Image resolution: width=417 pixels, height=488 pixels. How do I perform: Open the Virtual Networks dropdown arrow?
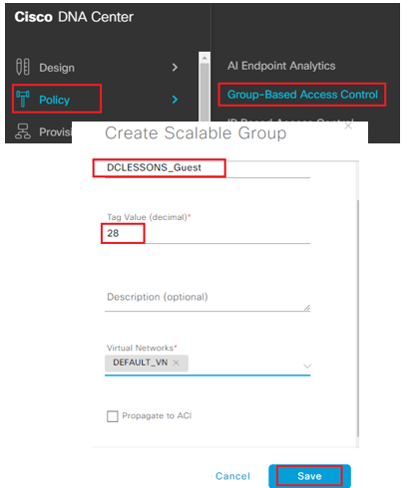click(307, 366)
